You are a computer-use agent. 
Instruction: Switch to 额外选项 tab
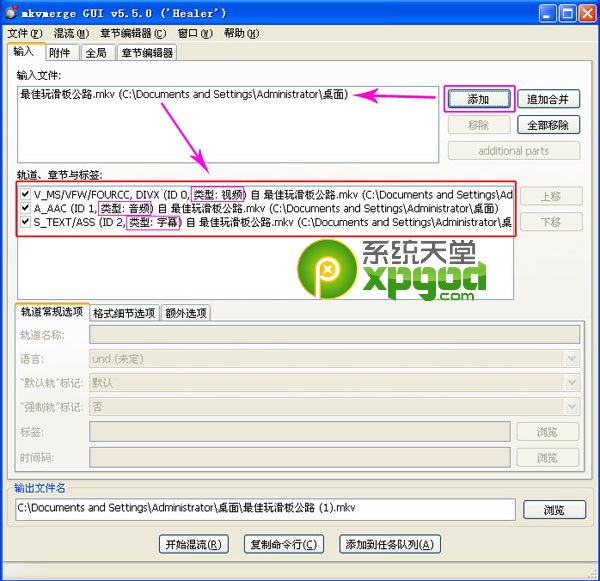(186, 313)
